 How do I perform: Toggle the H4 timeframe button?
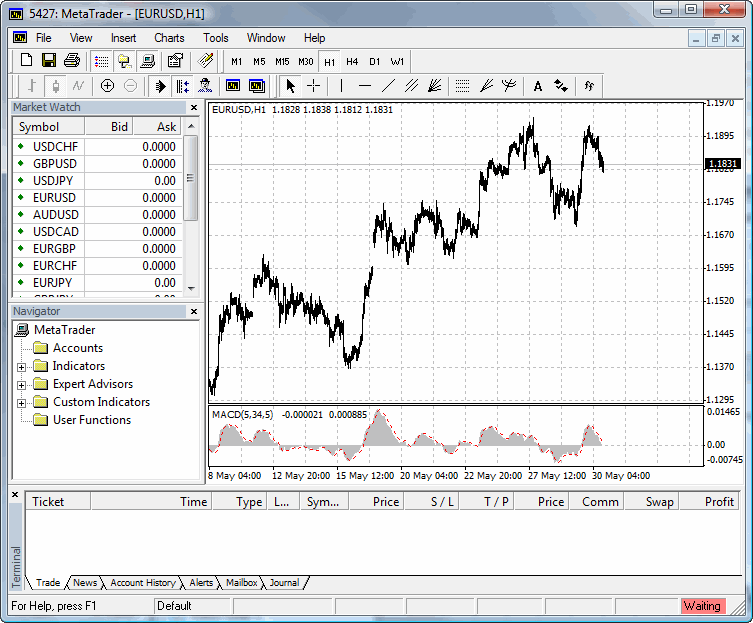pyautogui.click(x=352, y=61)
